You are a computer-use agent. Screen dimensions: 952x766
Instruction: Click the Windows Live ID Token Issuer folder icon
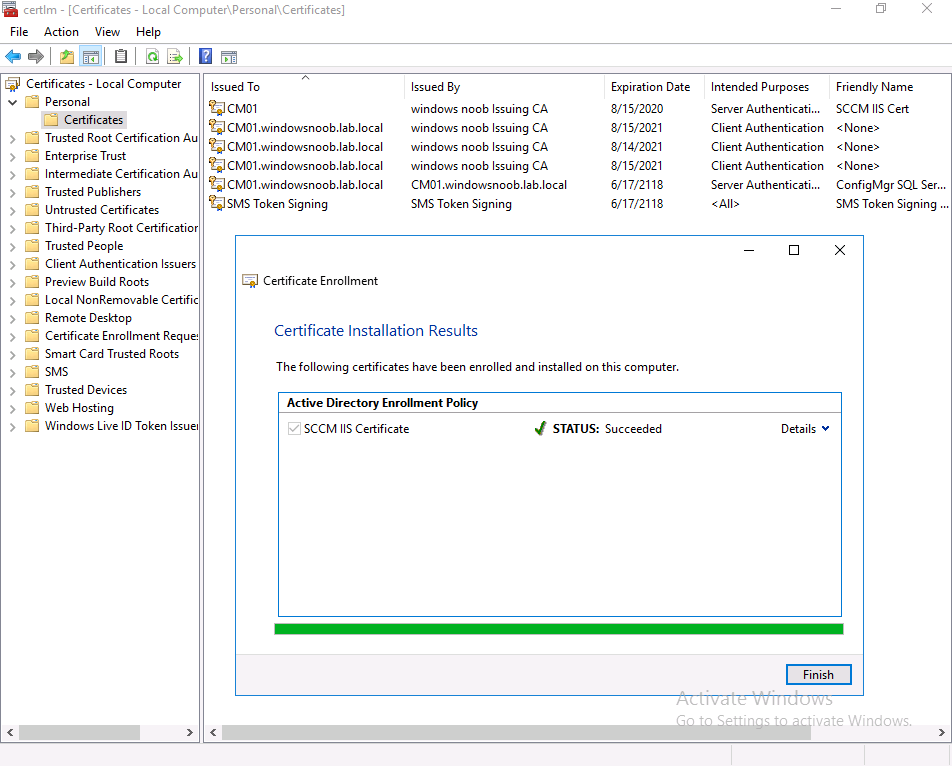32,426
